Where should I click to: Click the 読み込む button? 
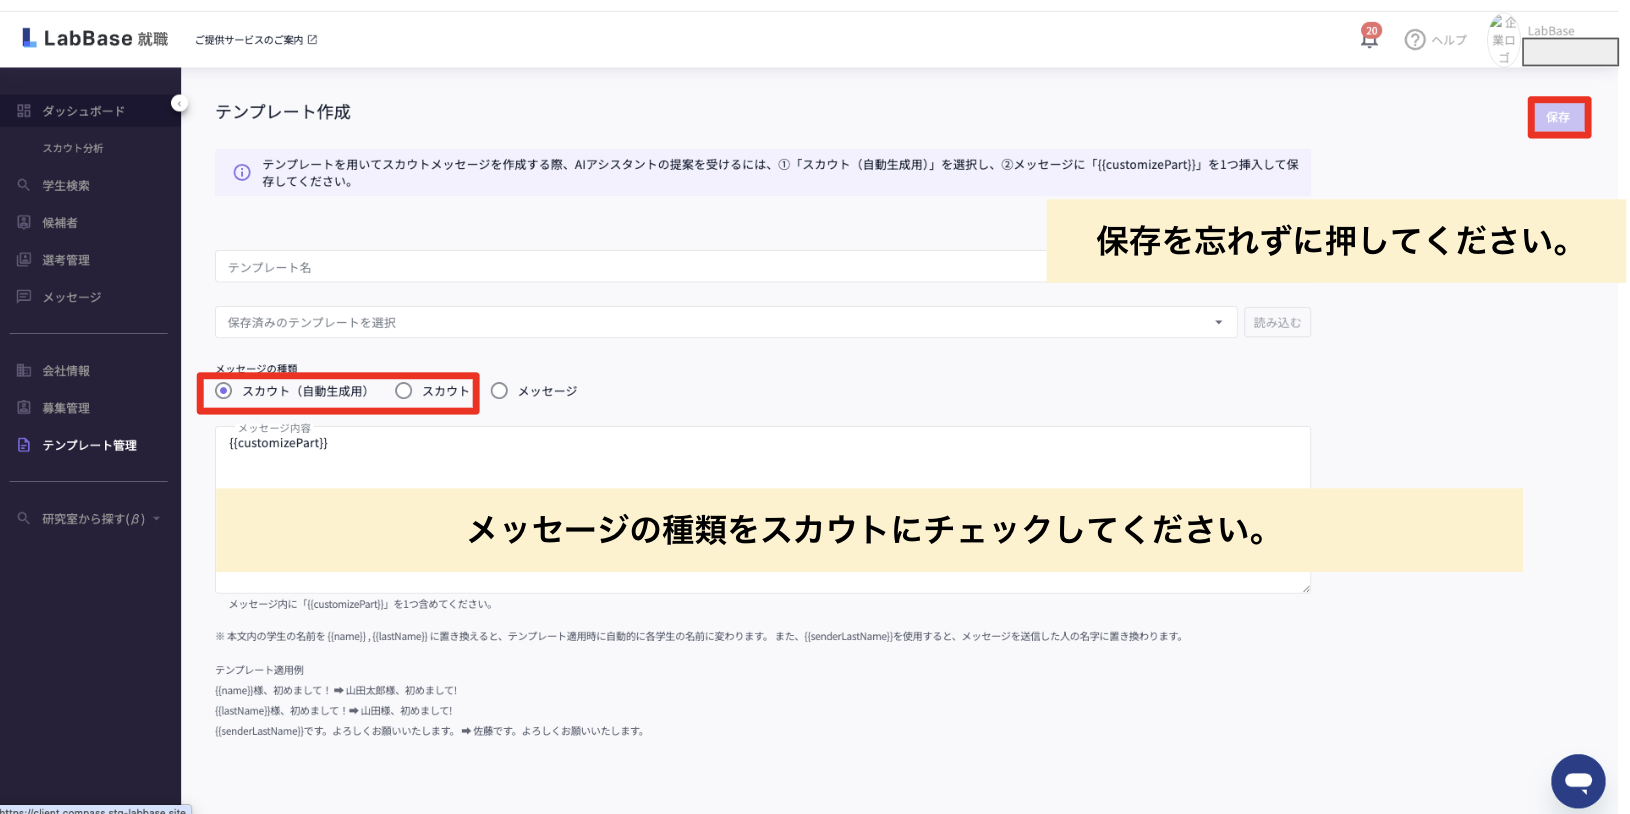[x=1277, y=322]
